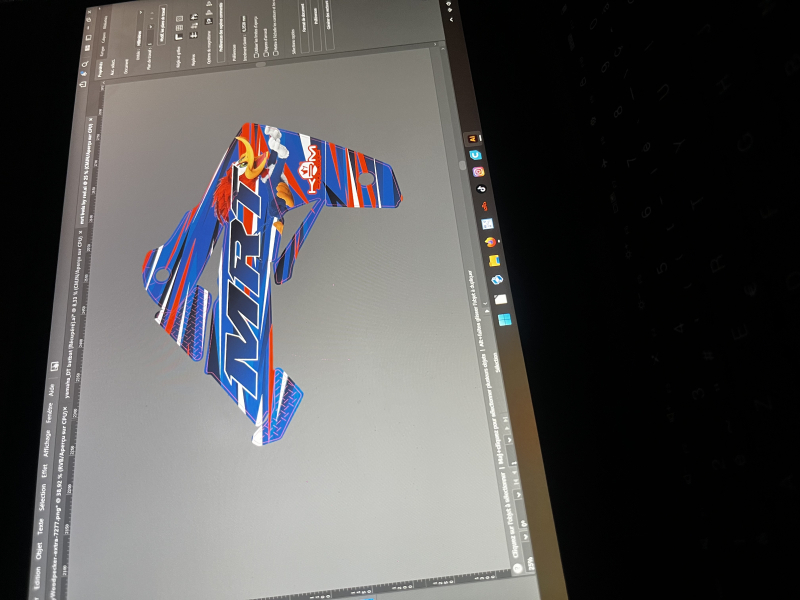The image size is (800, 600).
Task: Click the Modifier les plans de travail button
Action: pyautogui.click(x=163, y=24)
